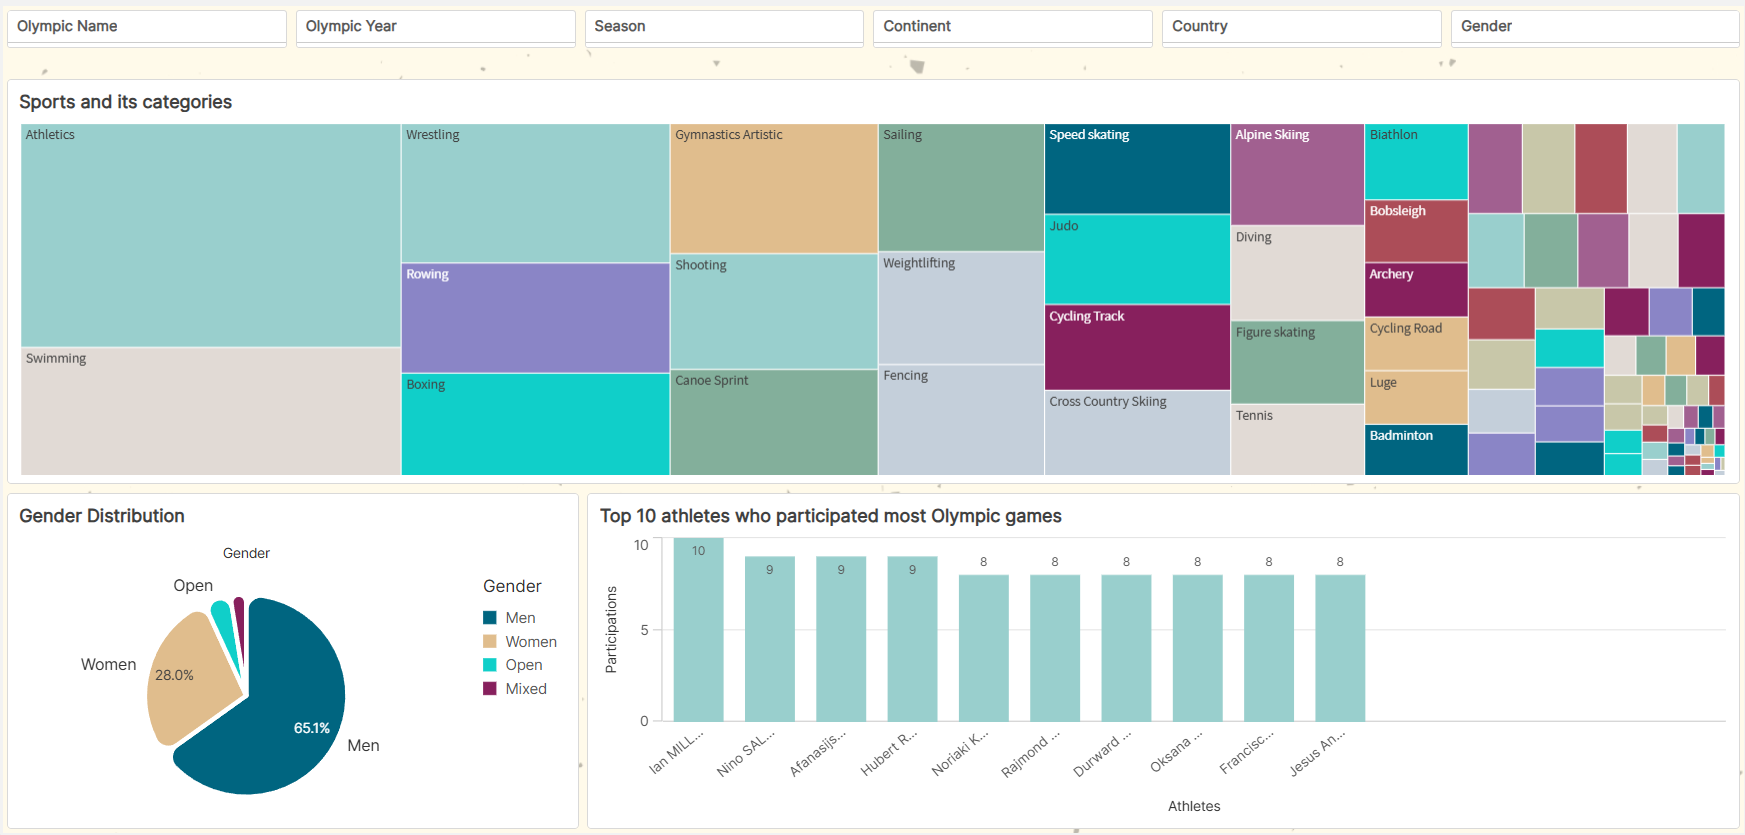Image resolution: width=1745 pixels, height=835 pixels.
Task: Click the Women legend color swatch
Action: click(x=490, y=642)
